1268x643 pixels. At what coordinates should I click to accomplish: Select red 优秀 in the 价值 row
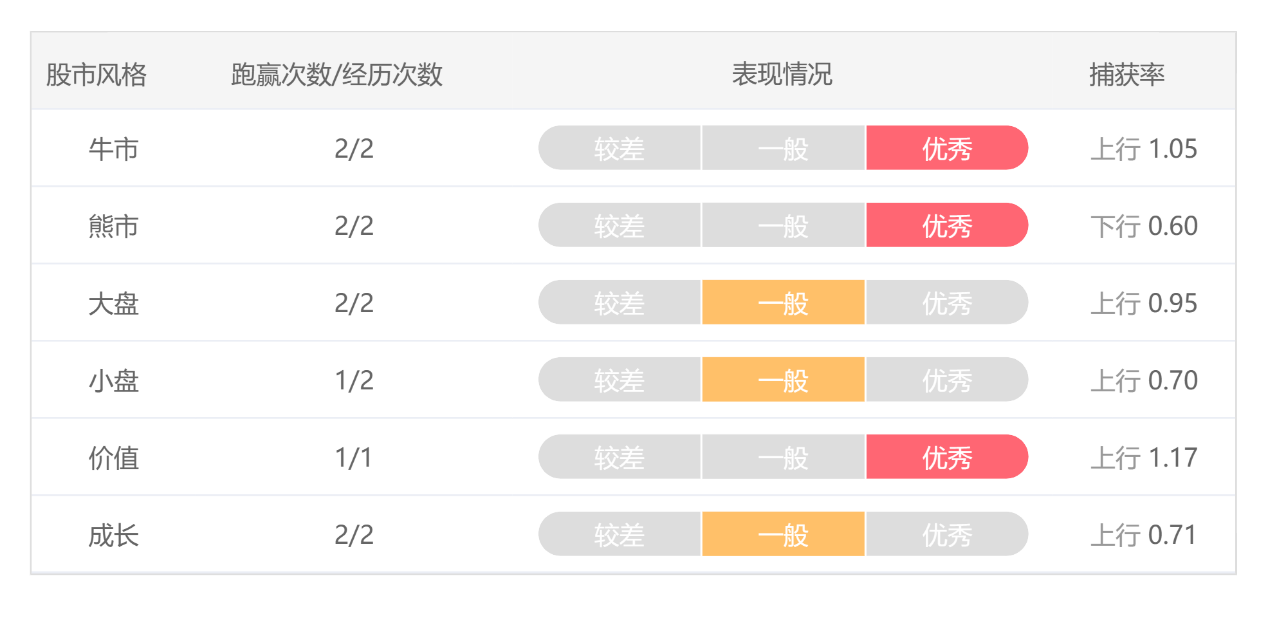pyautogui.click(x=947, y=457)
